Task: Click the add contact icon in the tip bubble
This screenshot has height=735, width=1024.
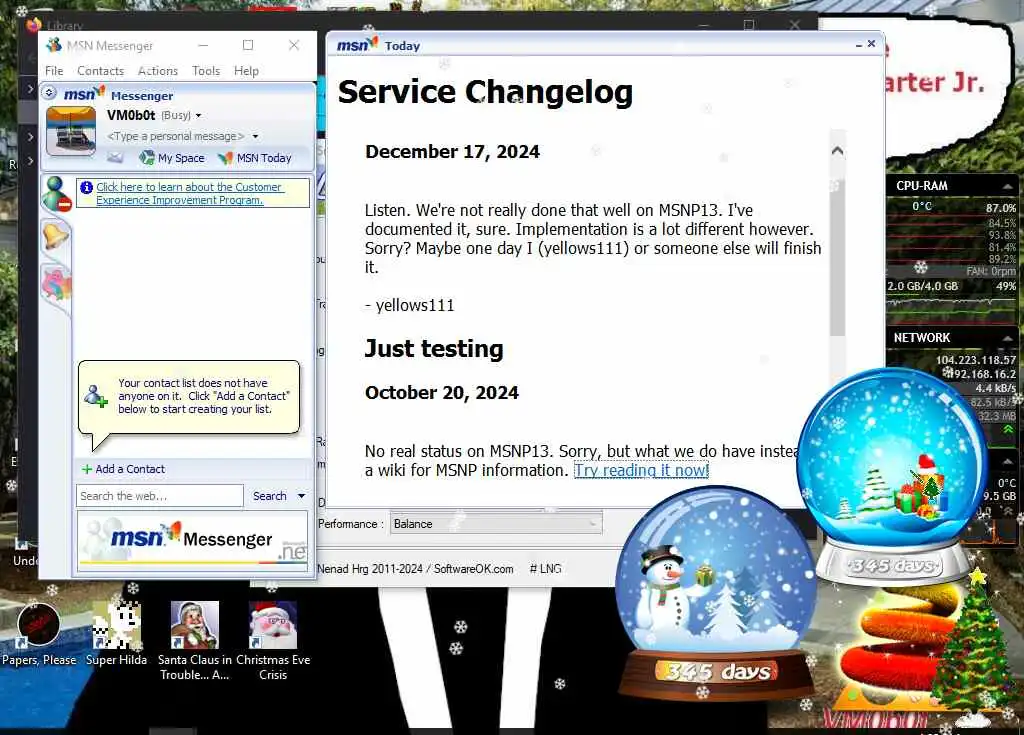Action: click(x=95, y=396)
